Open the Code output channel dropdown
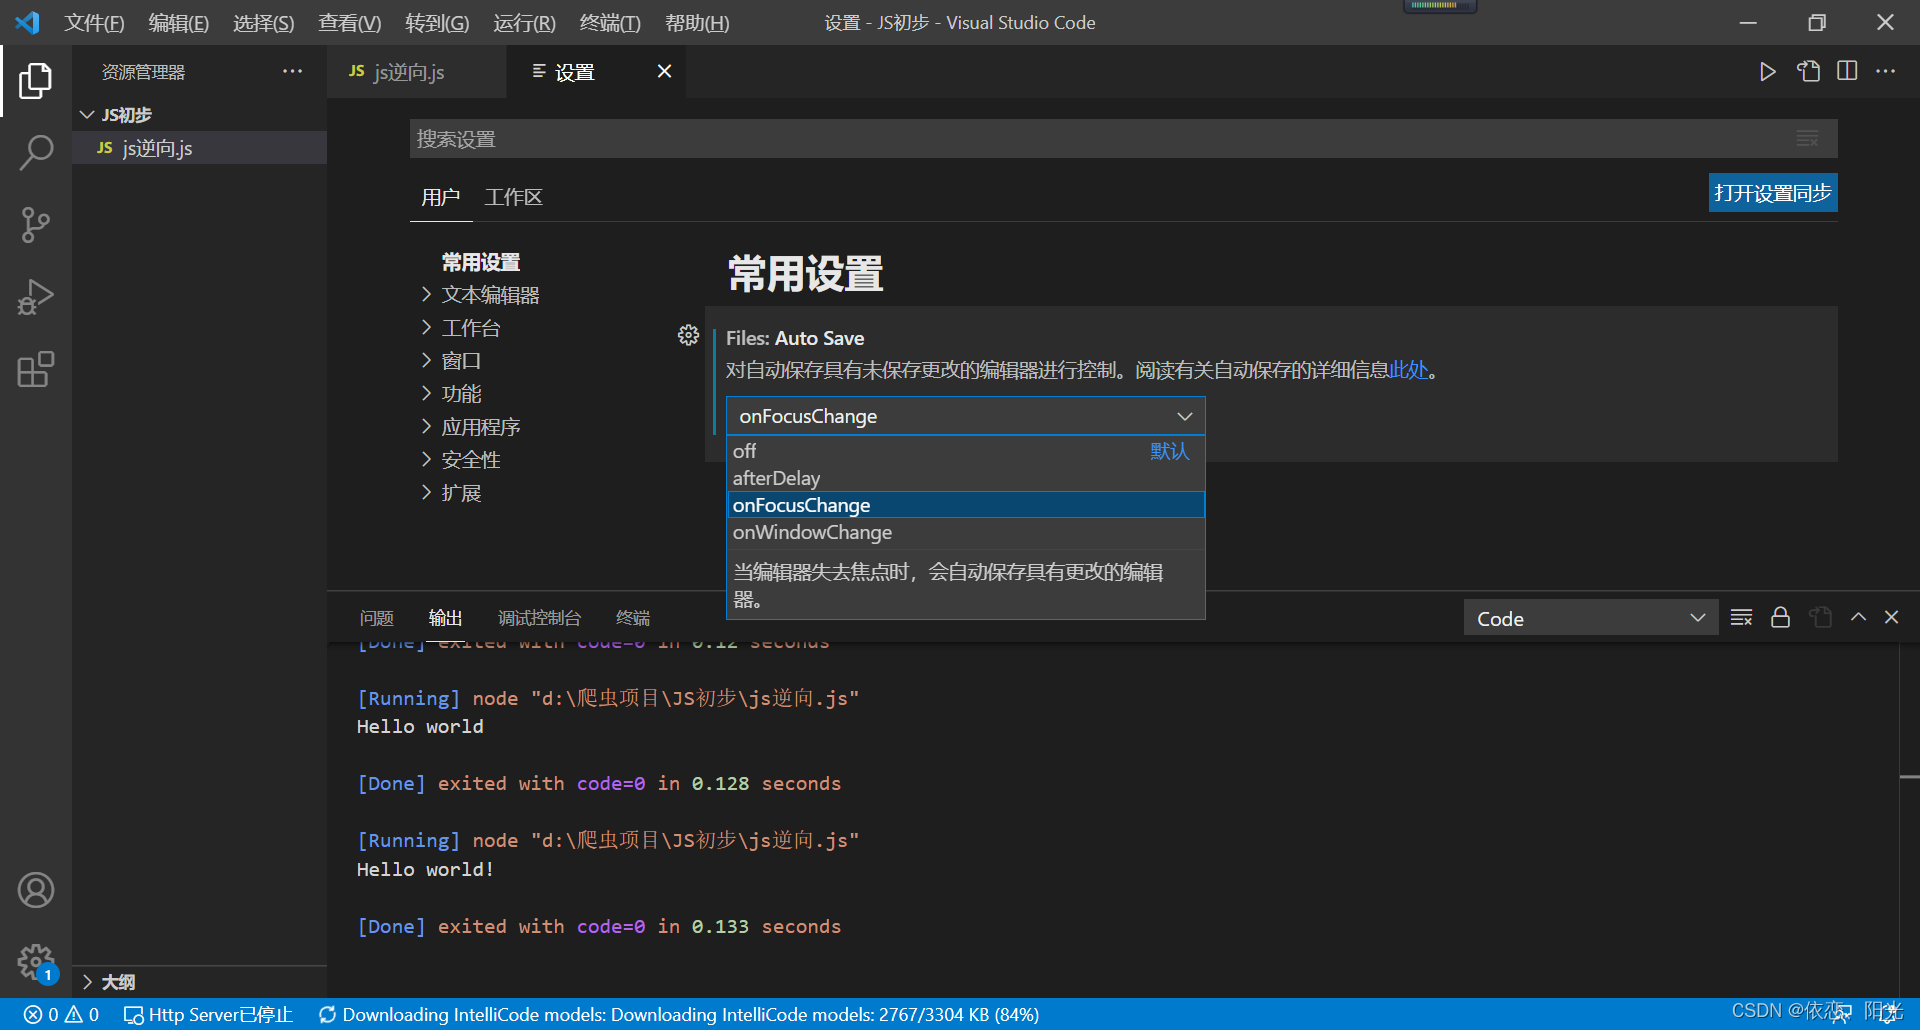The image size is (1920, 1030). (x=1590, y=618)
